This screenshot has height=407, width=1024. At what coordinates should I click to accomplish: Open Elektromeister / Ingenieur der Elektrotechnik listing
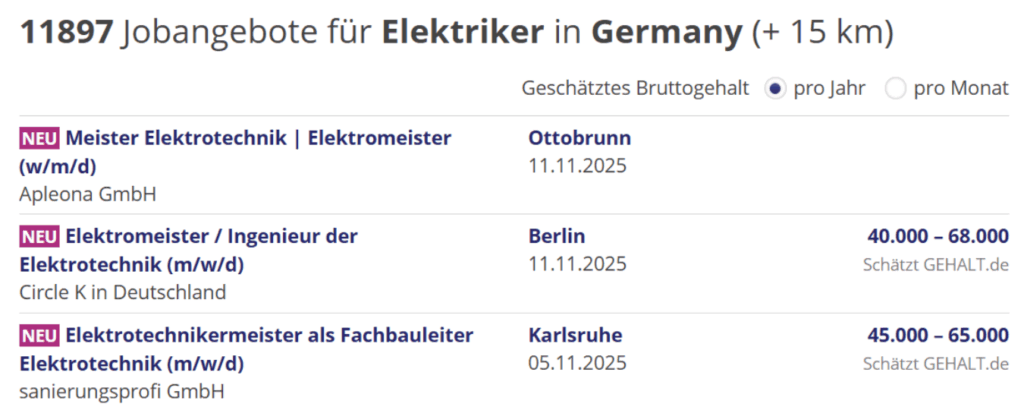(211, 237)
